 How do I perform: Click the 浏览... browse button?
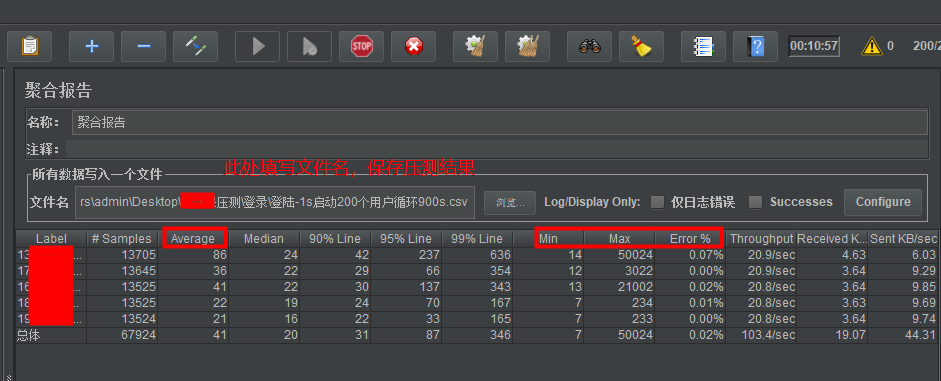(510, 203)
